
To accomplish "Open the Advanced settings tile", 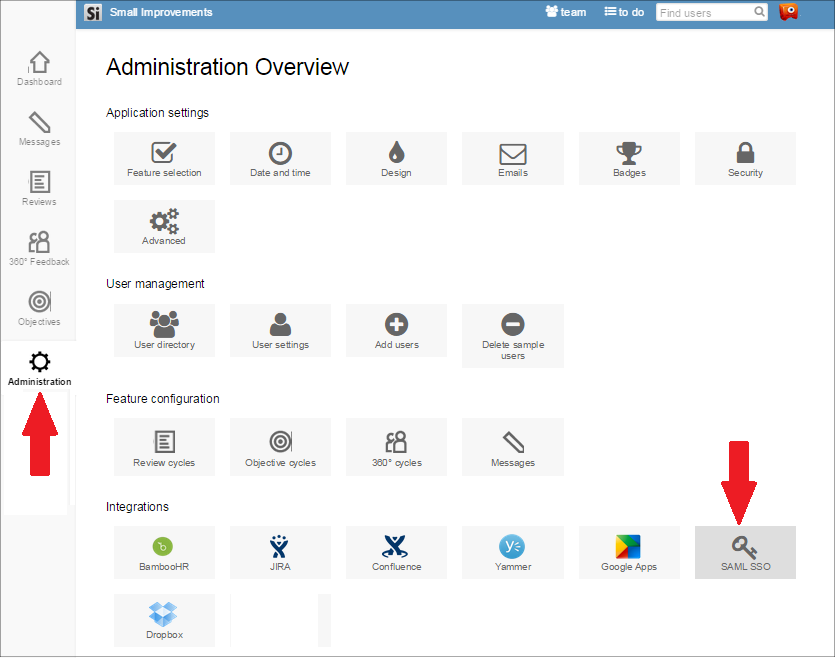I will [x=164, y=226].
